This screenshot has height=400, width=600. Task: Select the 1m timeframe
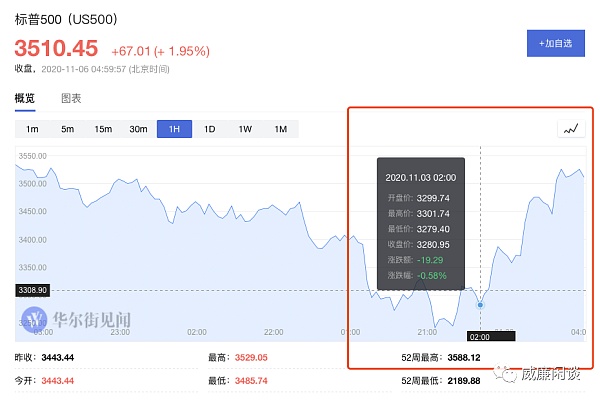[32, 129]
